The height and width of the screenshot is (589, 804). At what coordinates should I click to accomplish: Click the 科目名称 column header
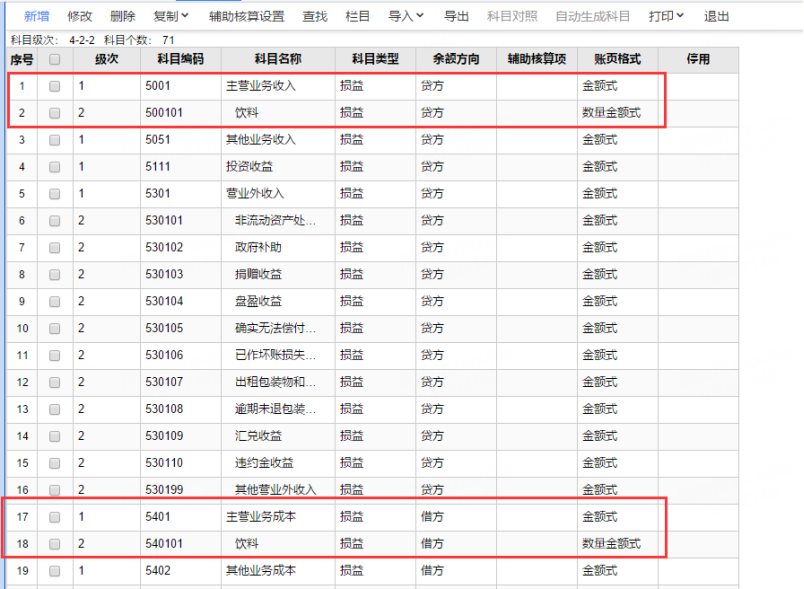click(x=277, y=60)
